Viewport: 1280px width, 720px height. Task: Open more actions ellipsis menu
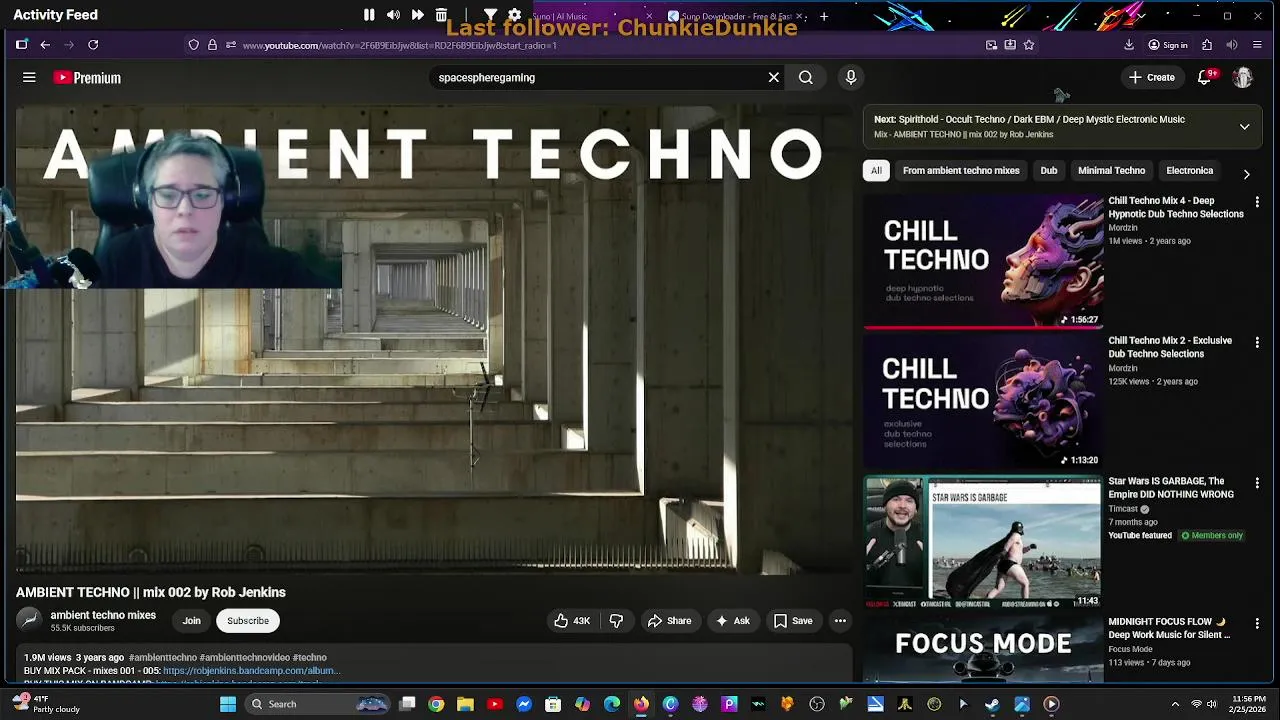[x=840, y=621]
